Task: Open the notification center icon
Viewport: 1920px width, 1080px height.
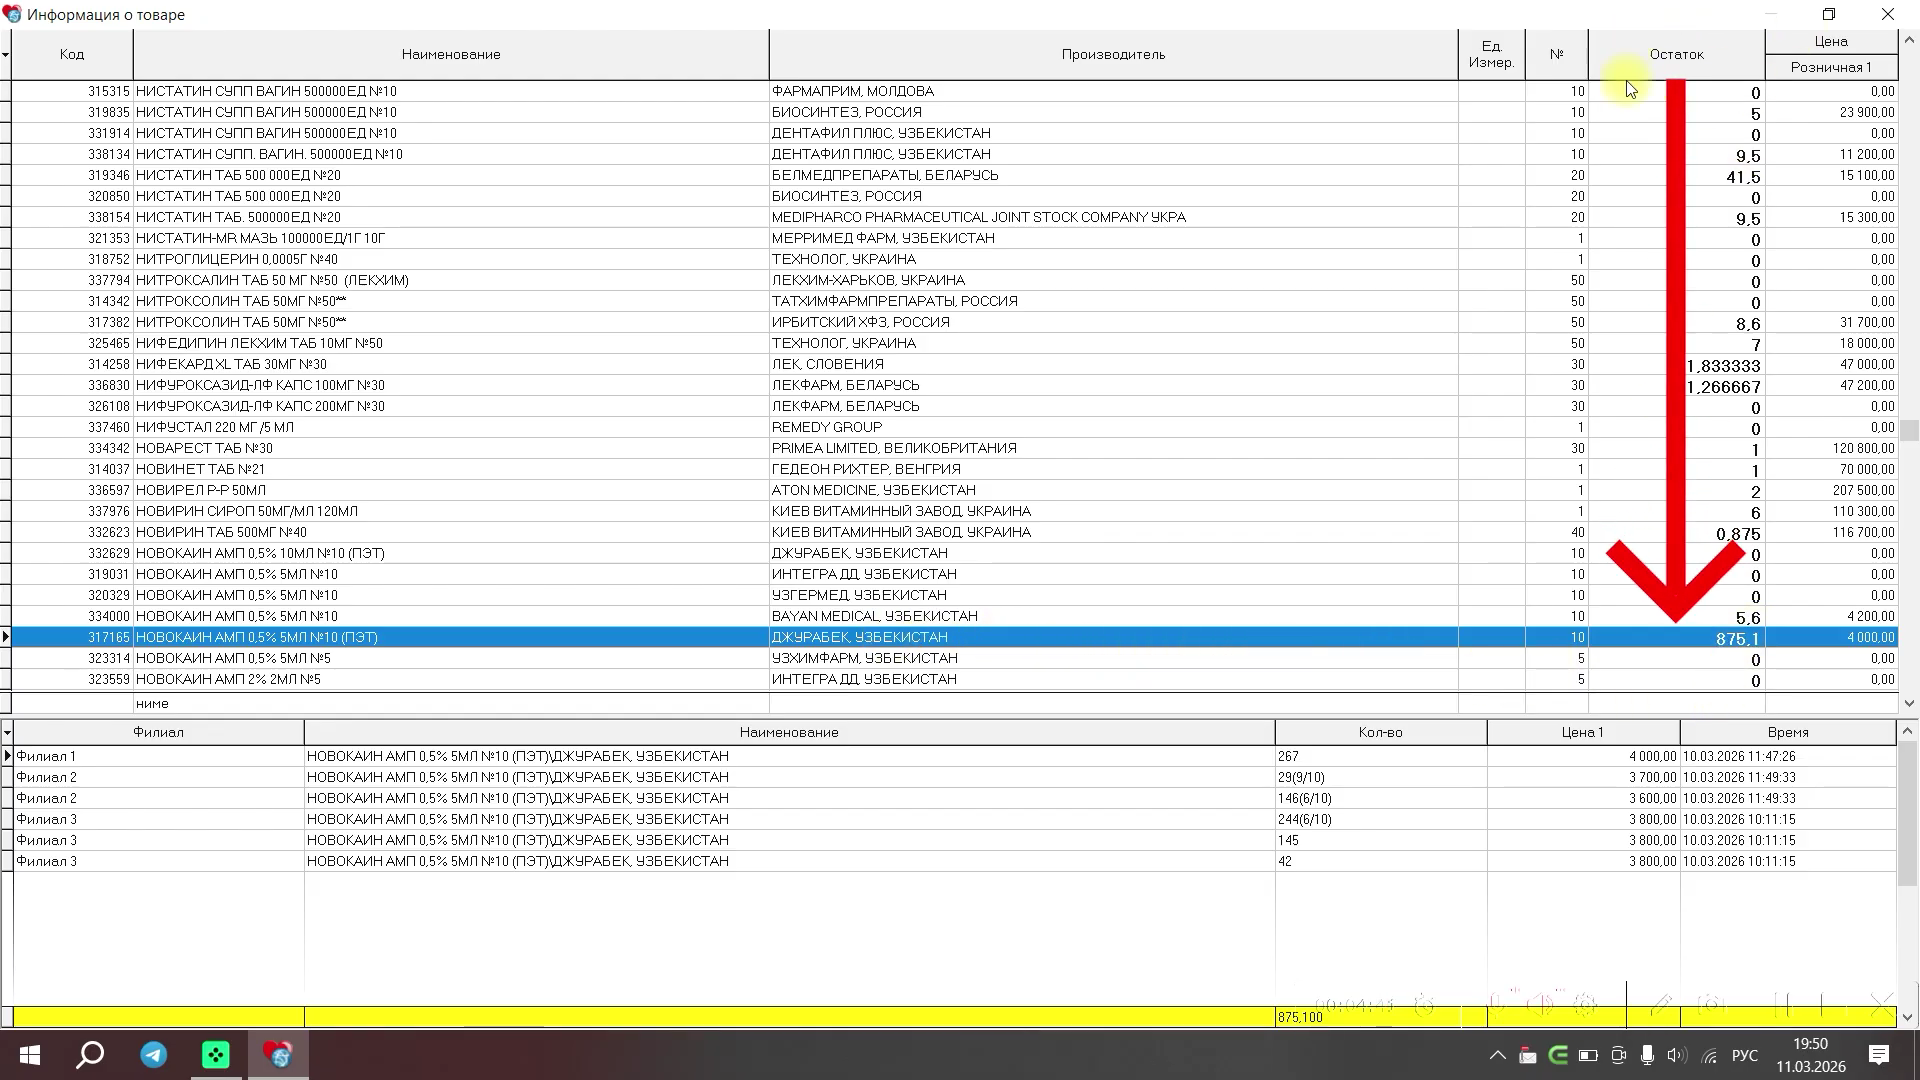Action: (1879, 1055)
